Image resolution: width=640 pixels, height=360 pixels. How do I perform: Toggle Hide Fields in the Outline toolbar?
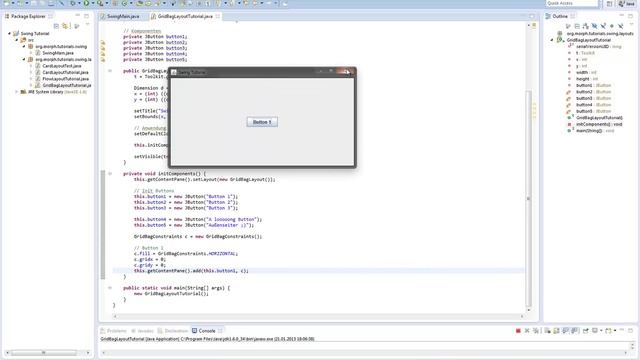coord(594,26)
